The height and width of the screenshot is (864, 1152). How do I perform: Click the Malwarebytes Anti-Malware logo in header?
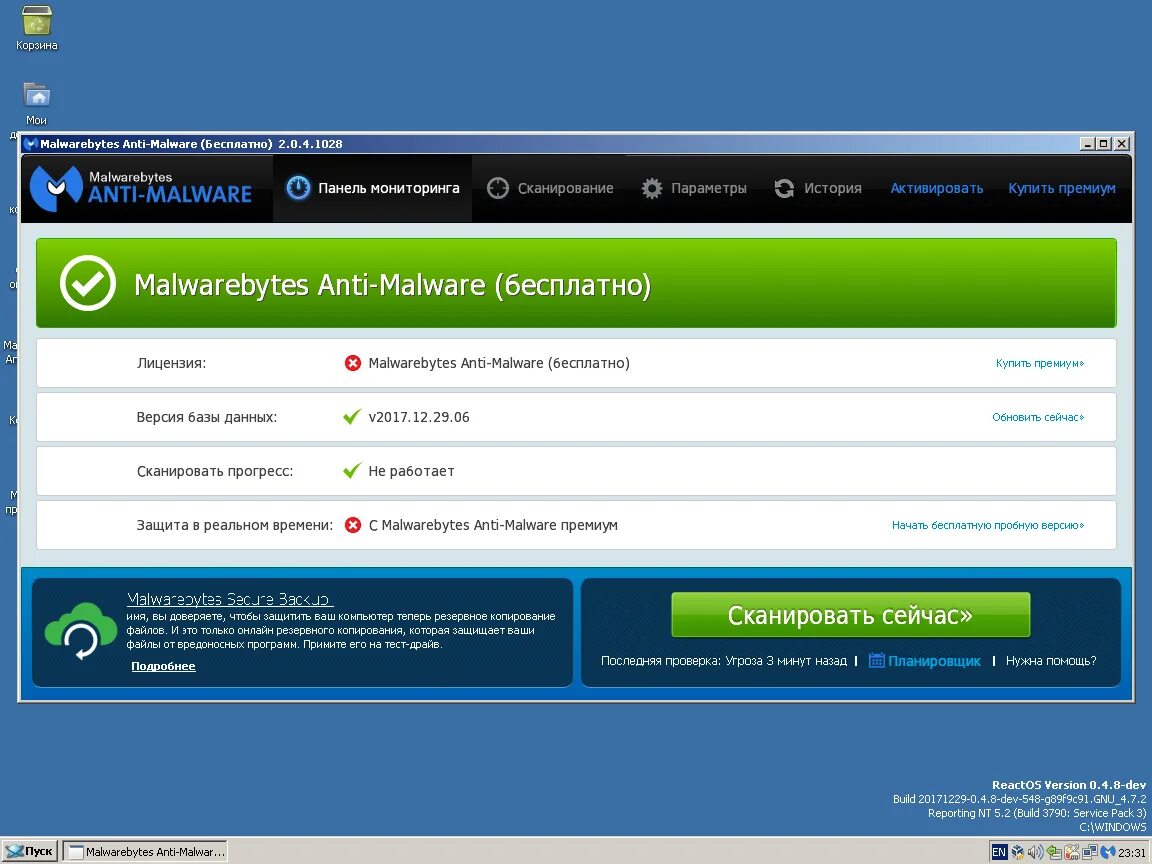pyautogui.click(x=141, y=187)
